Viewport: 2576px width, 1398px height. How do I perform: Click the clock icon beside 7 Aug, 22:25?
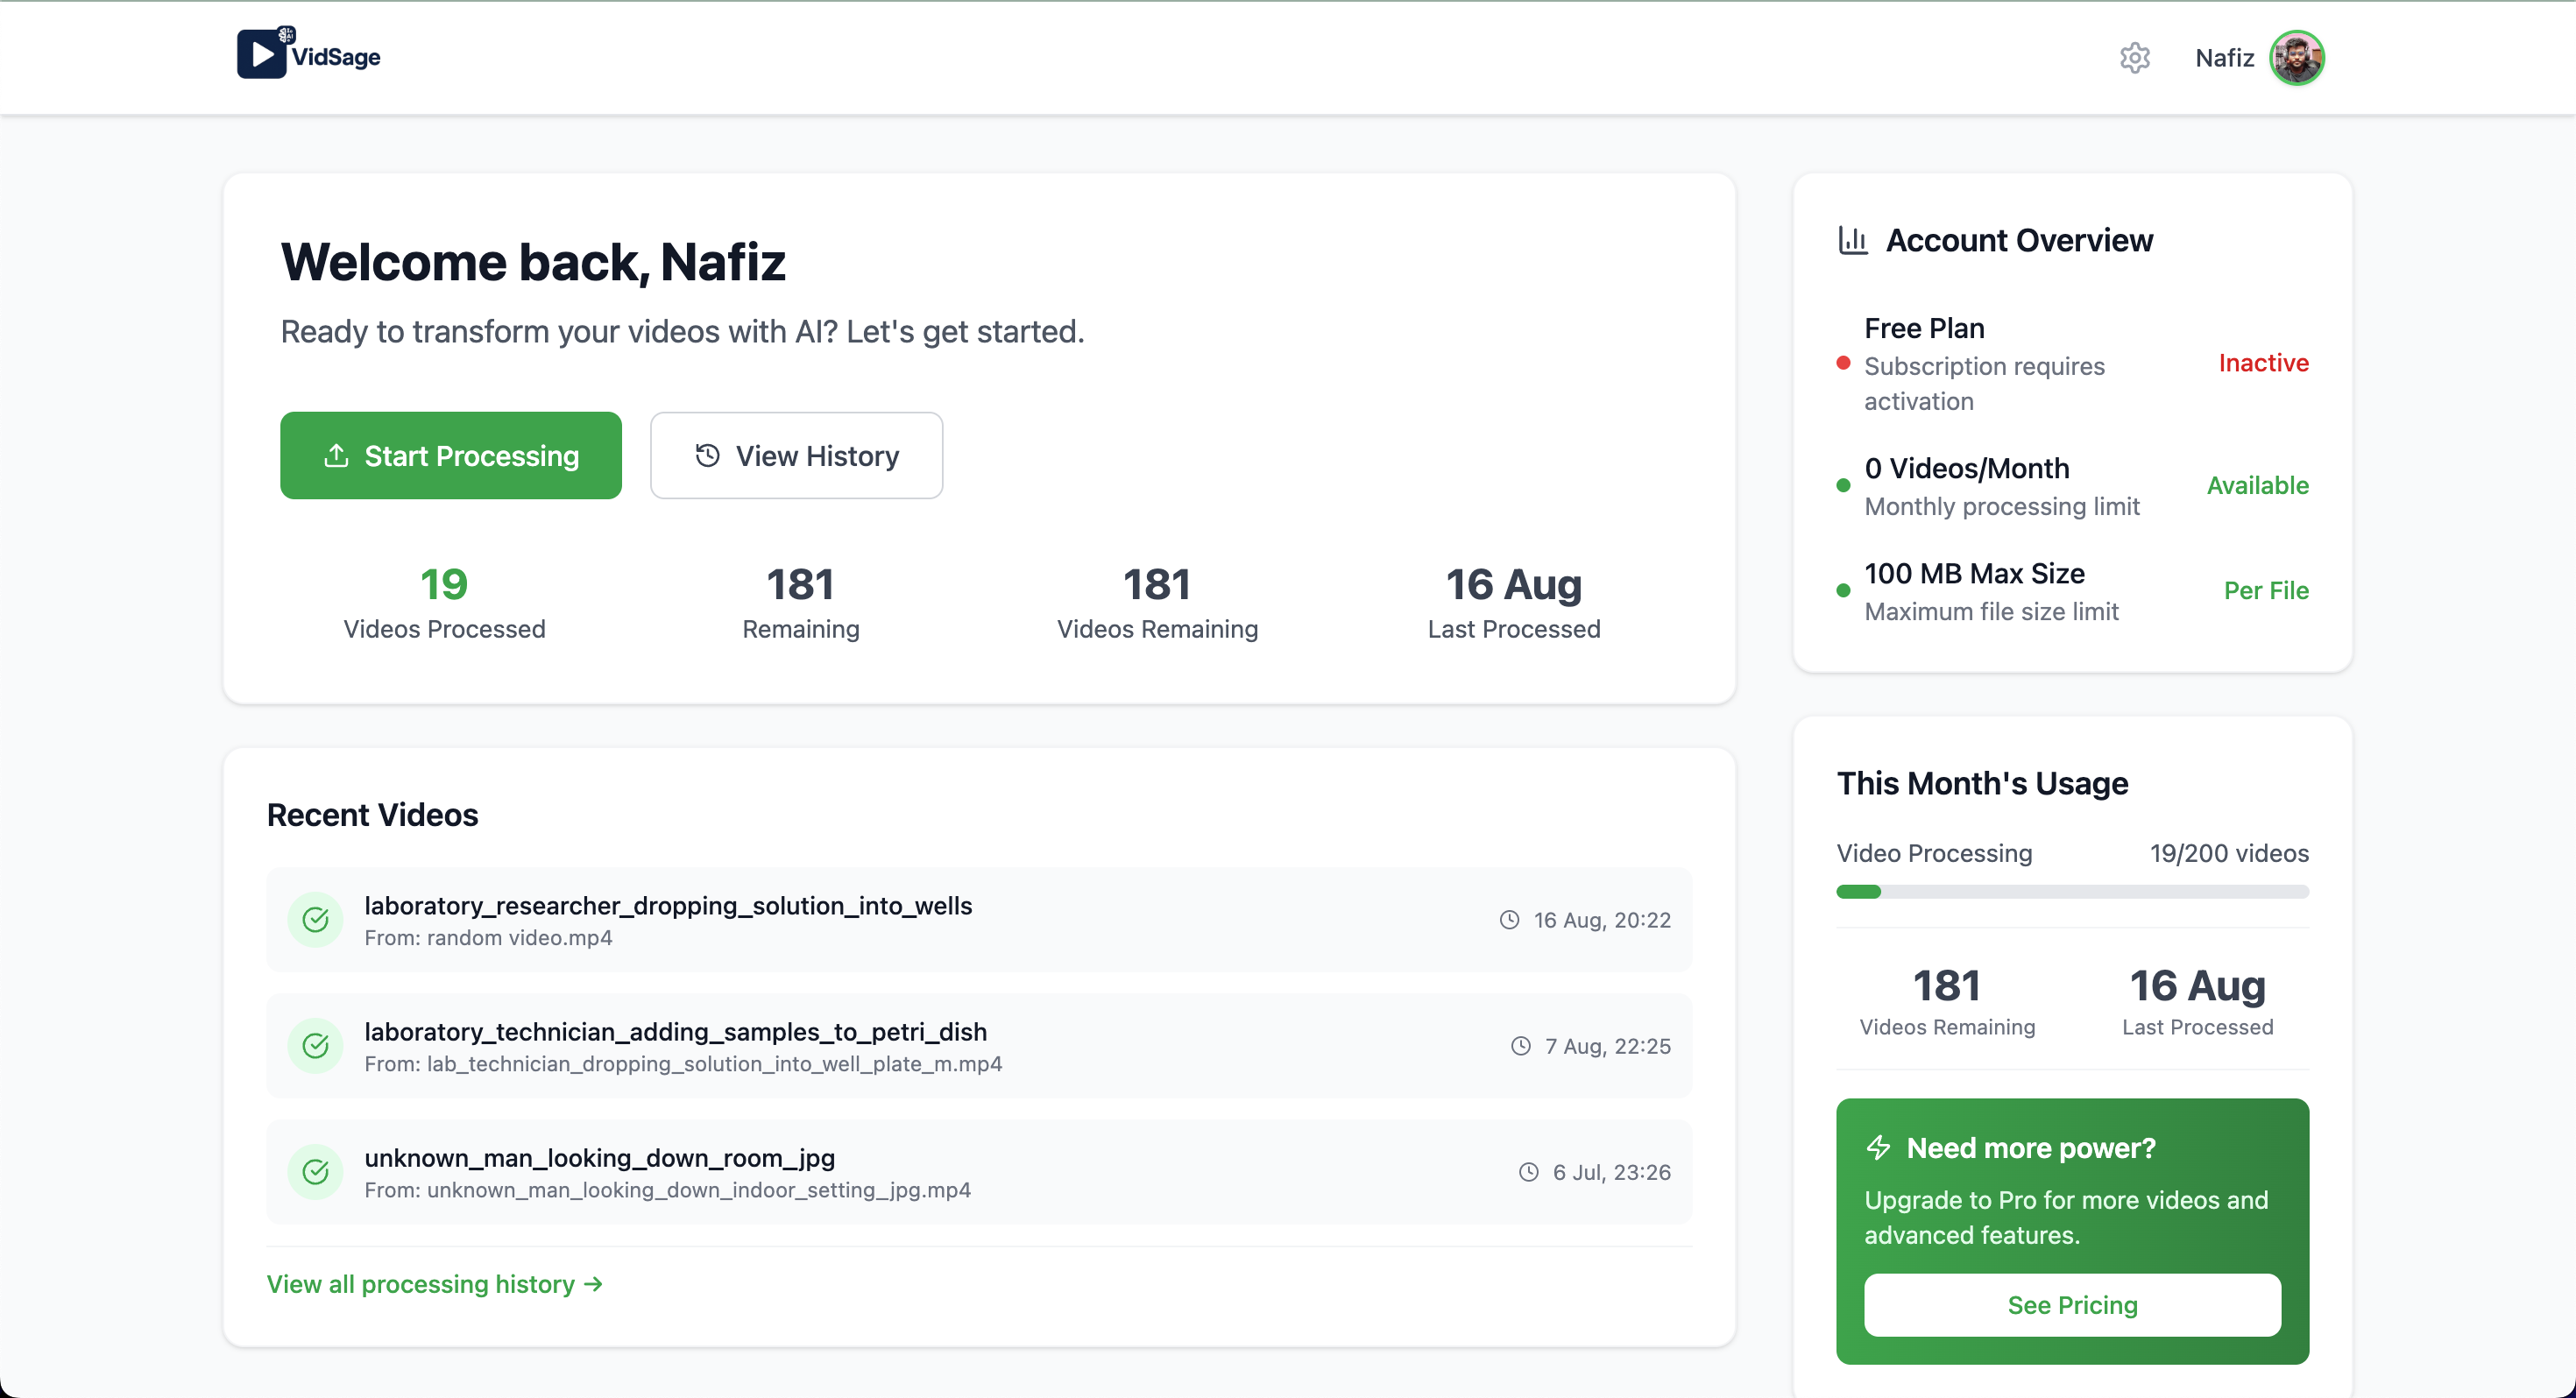pyautogui.click(x=1520, y=1045)
